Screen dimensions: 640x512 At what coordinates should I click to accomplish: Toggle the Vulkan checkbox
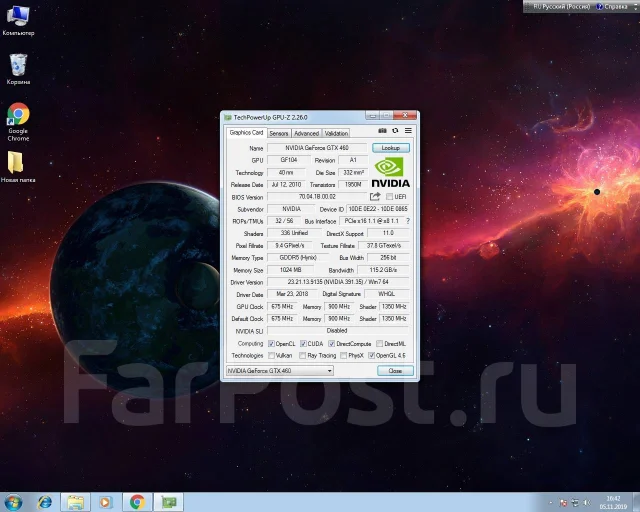(271, 356)
